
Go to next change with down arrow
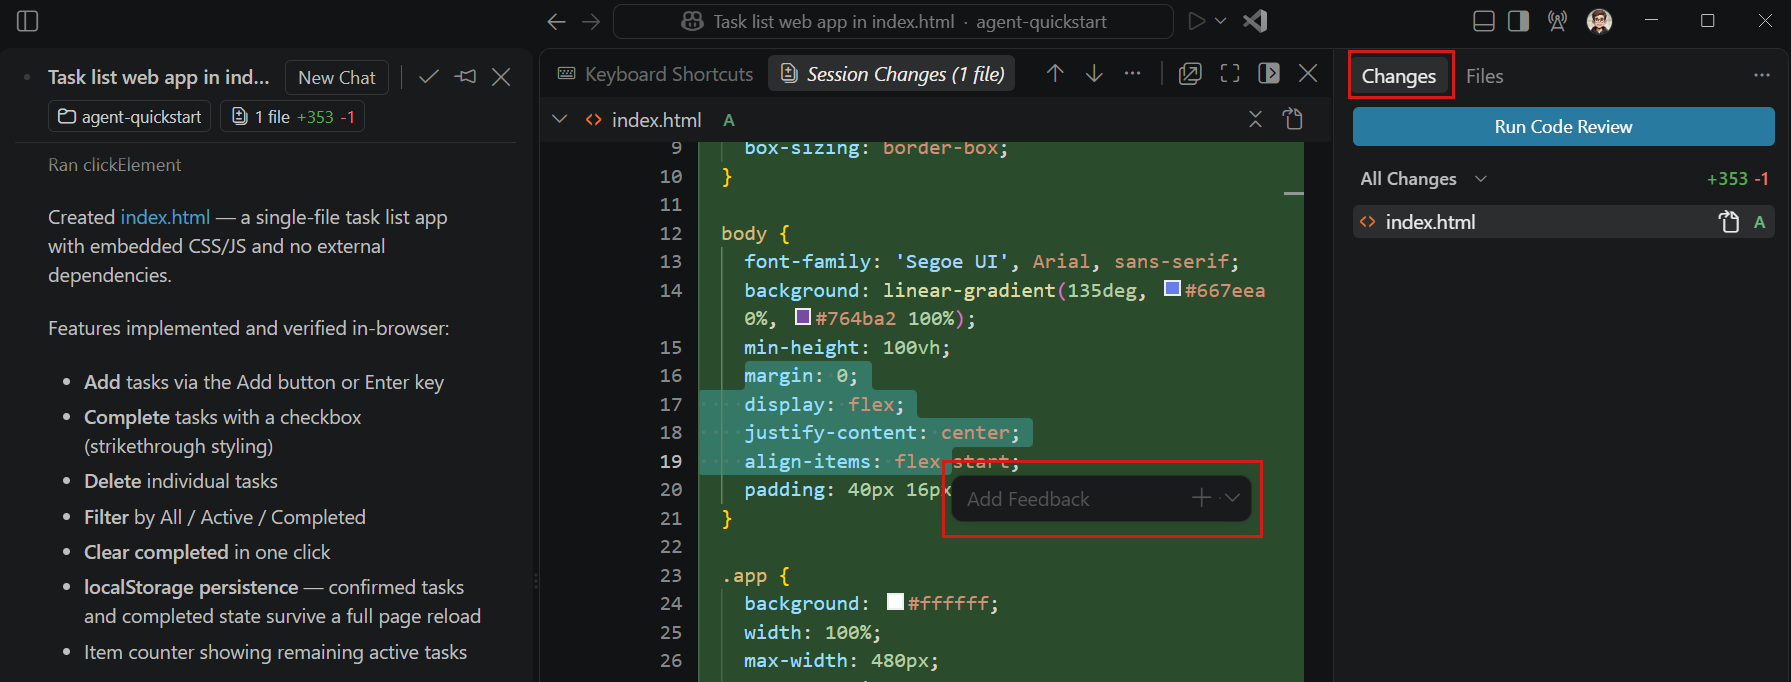pos(1094,73)
